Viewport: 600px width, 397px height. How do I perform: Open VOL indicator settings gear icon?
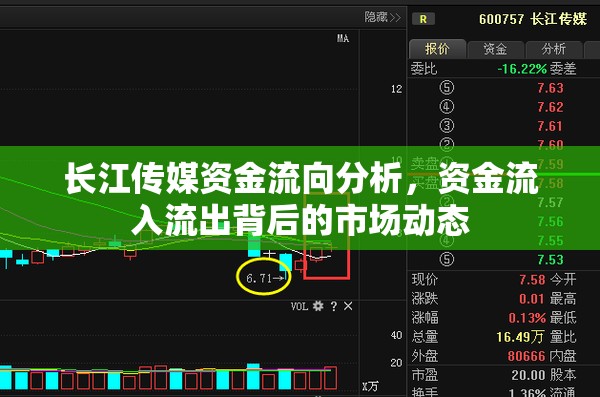click(318, 306)
